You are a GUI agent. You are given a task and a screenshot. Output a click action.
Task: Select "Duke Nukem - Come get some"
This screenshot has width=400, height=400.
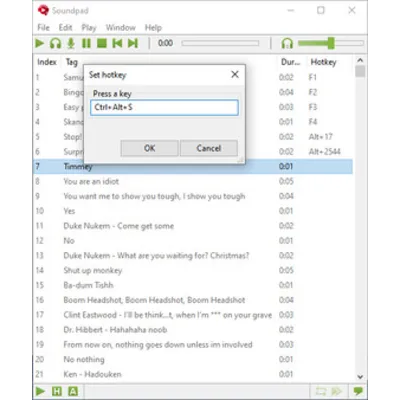pyautogui.click(x=193, y=226)
